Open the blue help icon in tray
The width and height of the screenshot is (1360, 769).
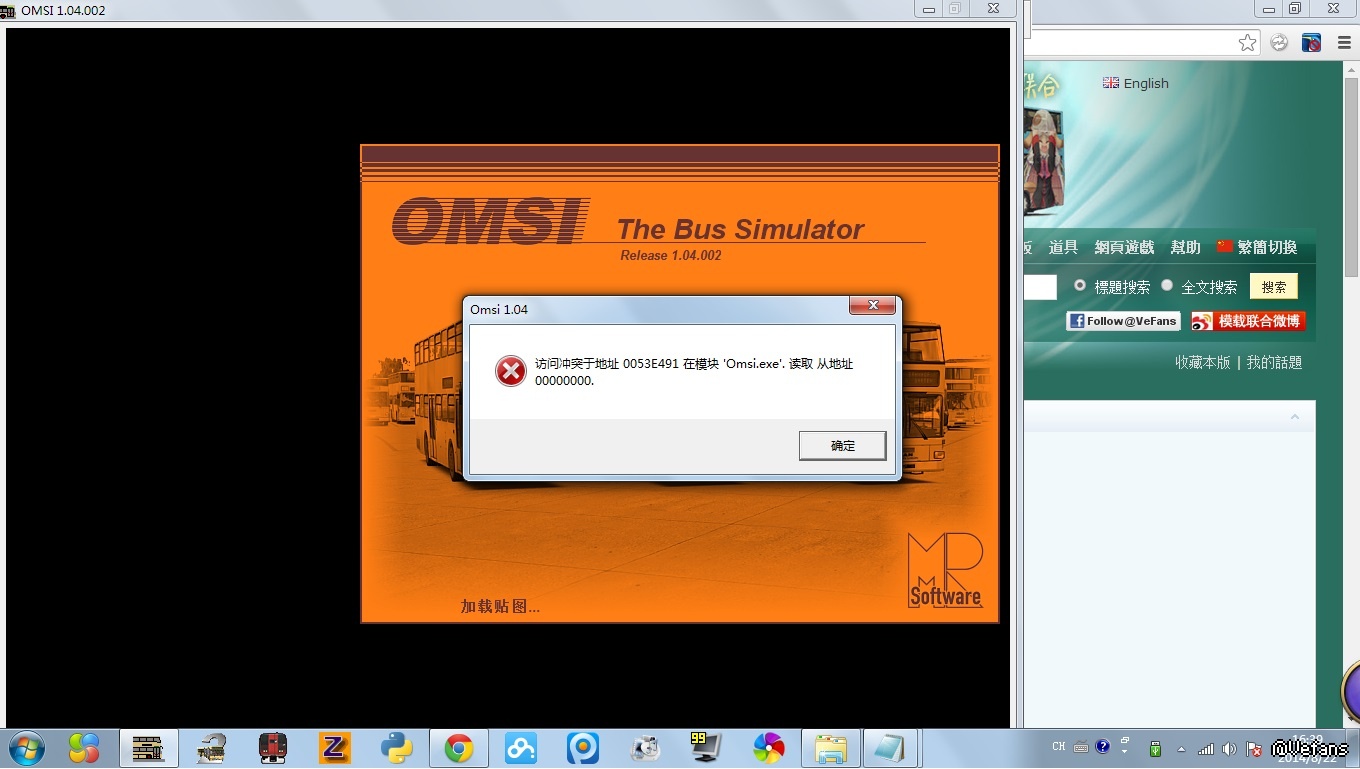pyautogui.click(x=1102, y=746)
